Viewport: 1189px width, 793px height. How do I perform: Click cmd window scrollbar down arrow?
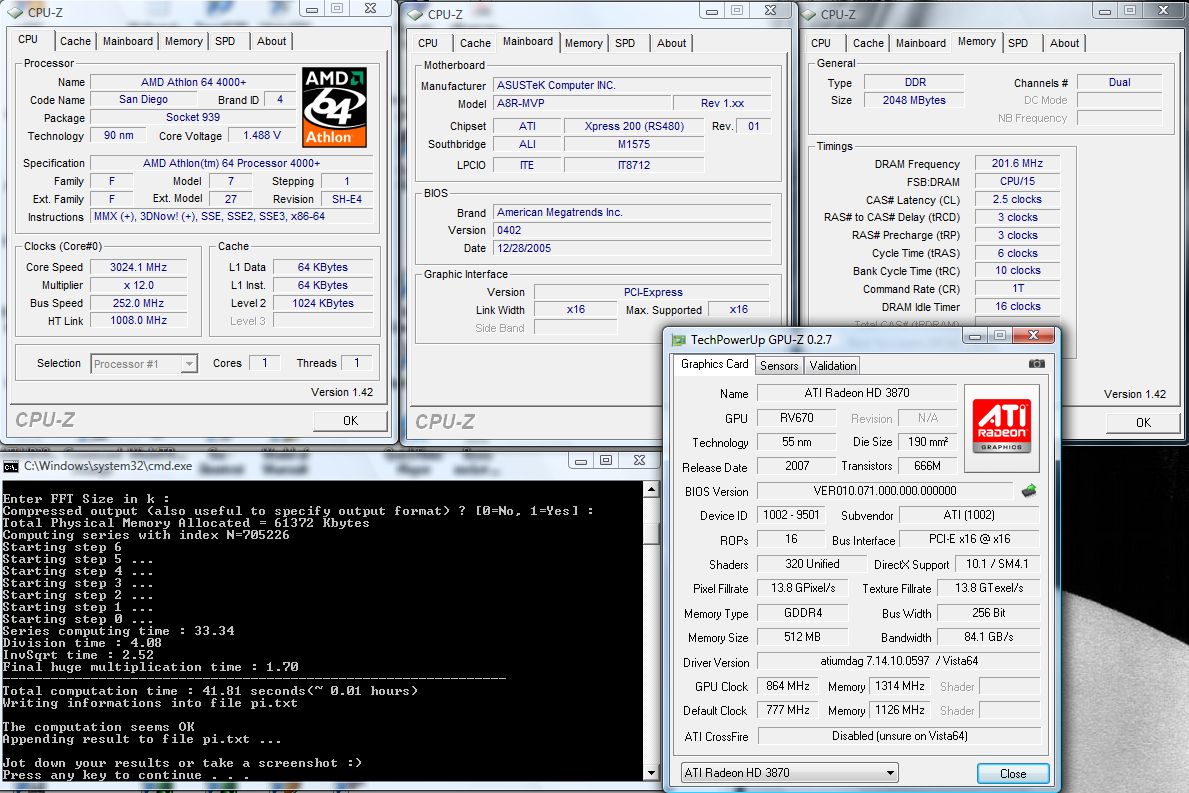click(651, 773)
